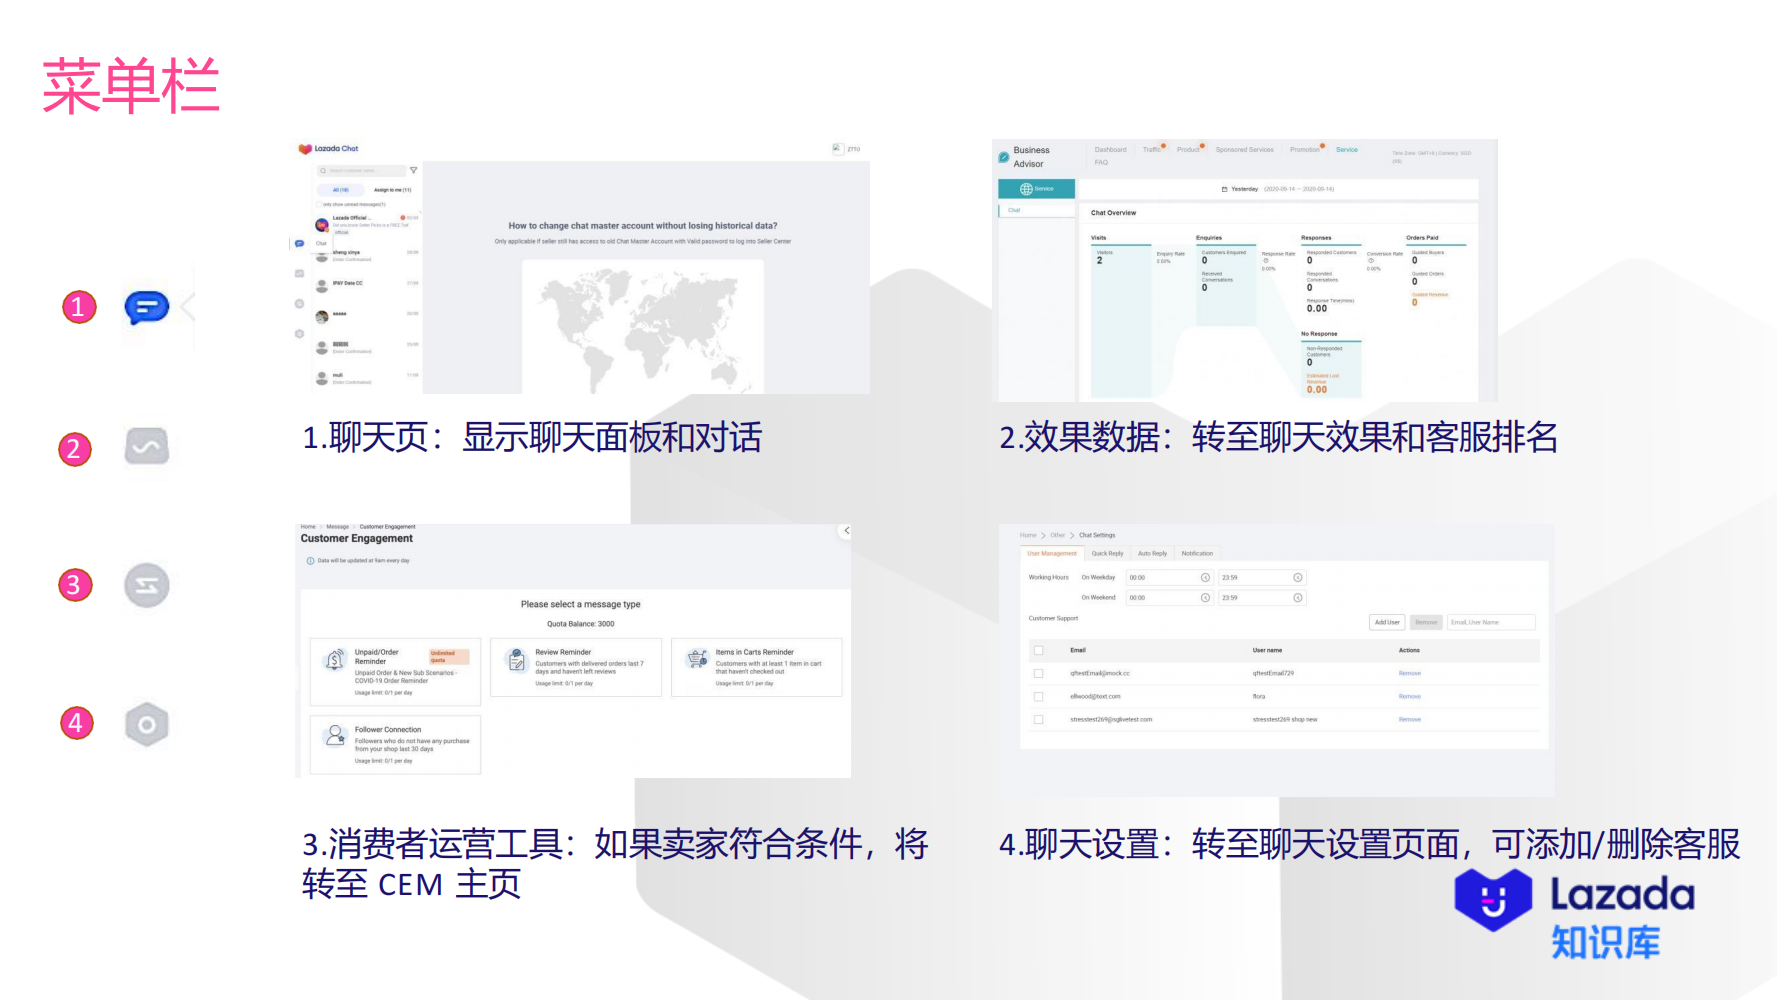Viewport: 1778px width, 1000px height.
Task: Open the Yesterday date range picker
Action: point(1278,189)
